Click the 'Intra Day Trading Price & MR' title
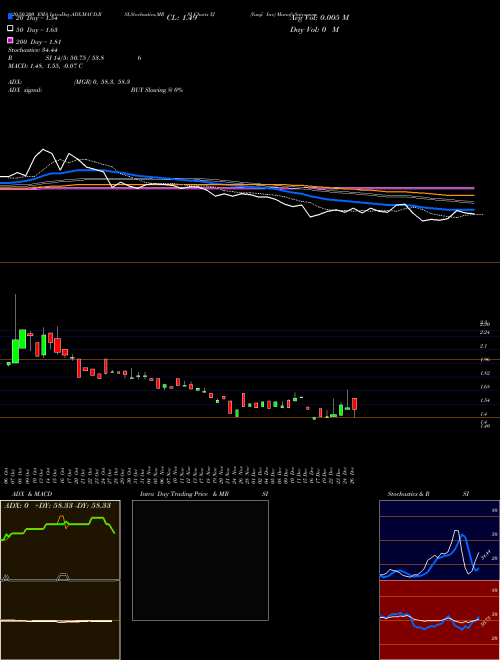This screenshot has width=500, height=660. tap(184, 494)
